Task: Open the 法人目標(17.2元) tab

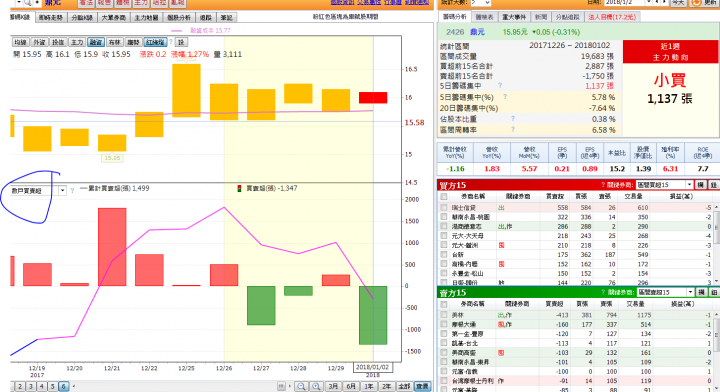Action: [612, 17]
